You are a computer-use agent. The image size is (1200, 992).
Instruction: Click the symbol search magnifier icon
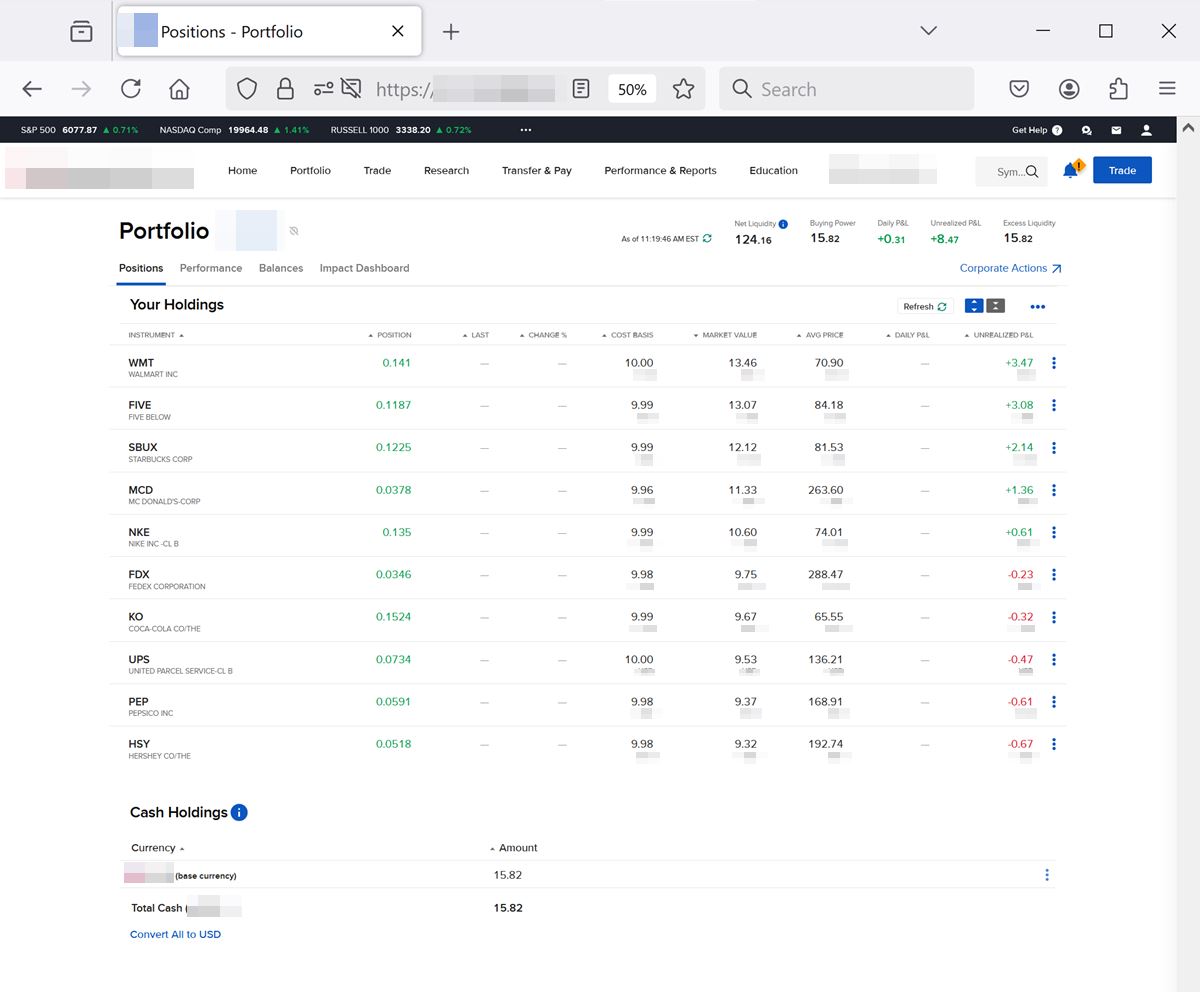pyautogui.click(x=1032, y=171)
